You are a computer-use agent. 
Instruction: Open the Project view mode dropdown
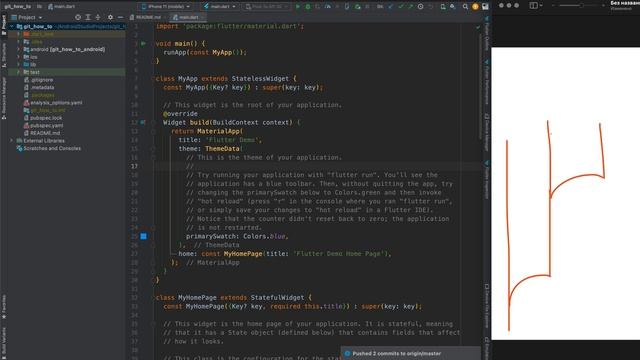[x=27, y=18]
